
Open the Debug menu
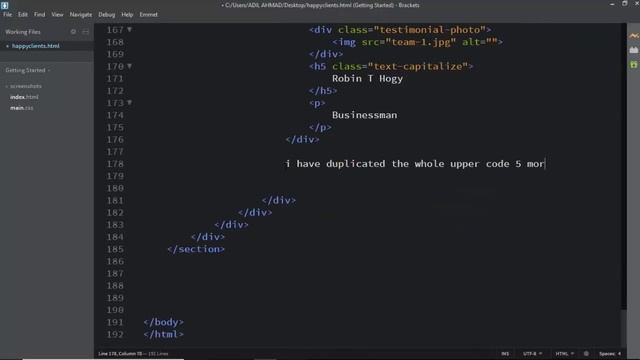click(x=107, y=14)
